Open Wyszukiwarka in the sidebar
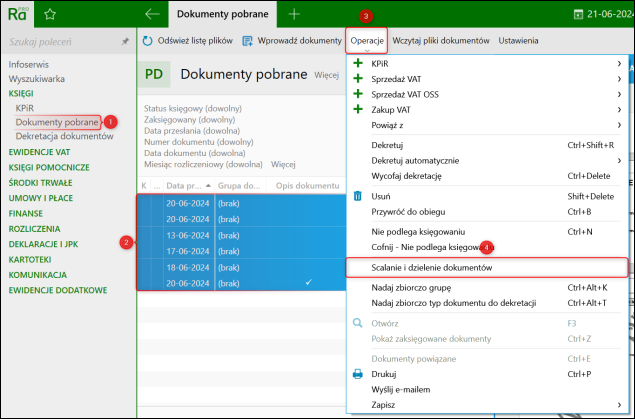This screenshot has width=635, height=419. click(x=36, y=79)
